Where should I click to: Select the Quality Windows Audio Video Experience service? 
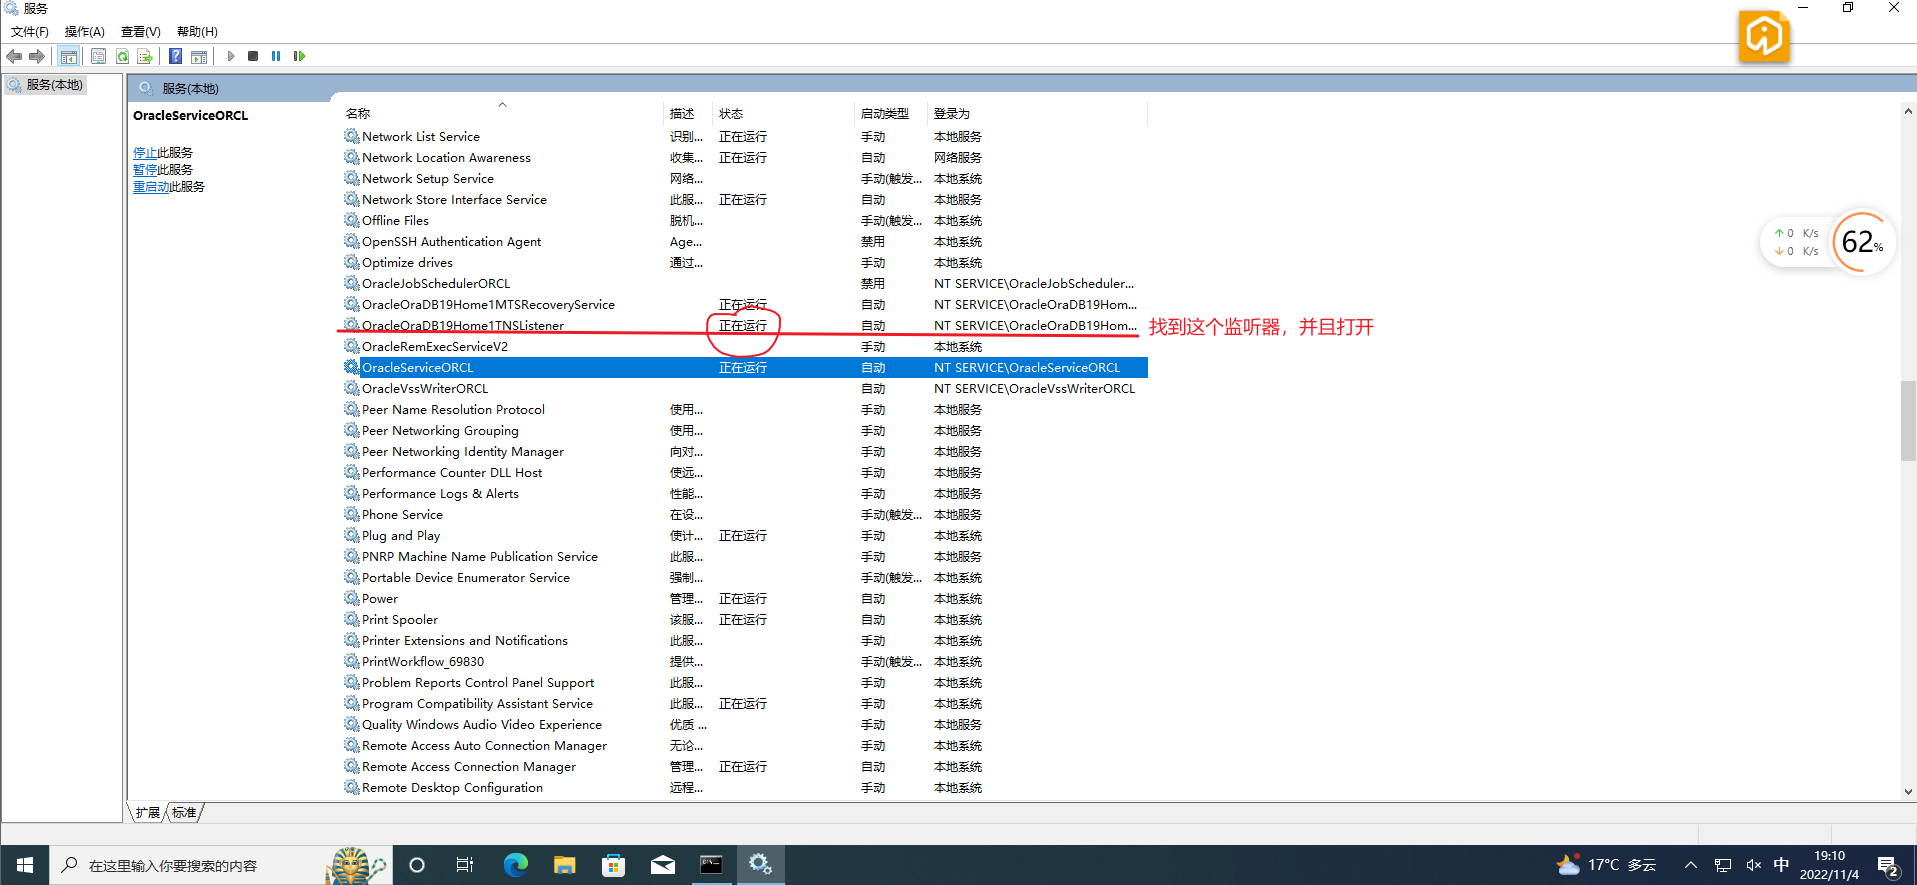[482, 725]
